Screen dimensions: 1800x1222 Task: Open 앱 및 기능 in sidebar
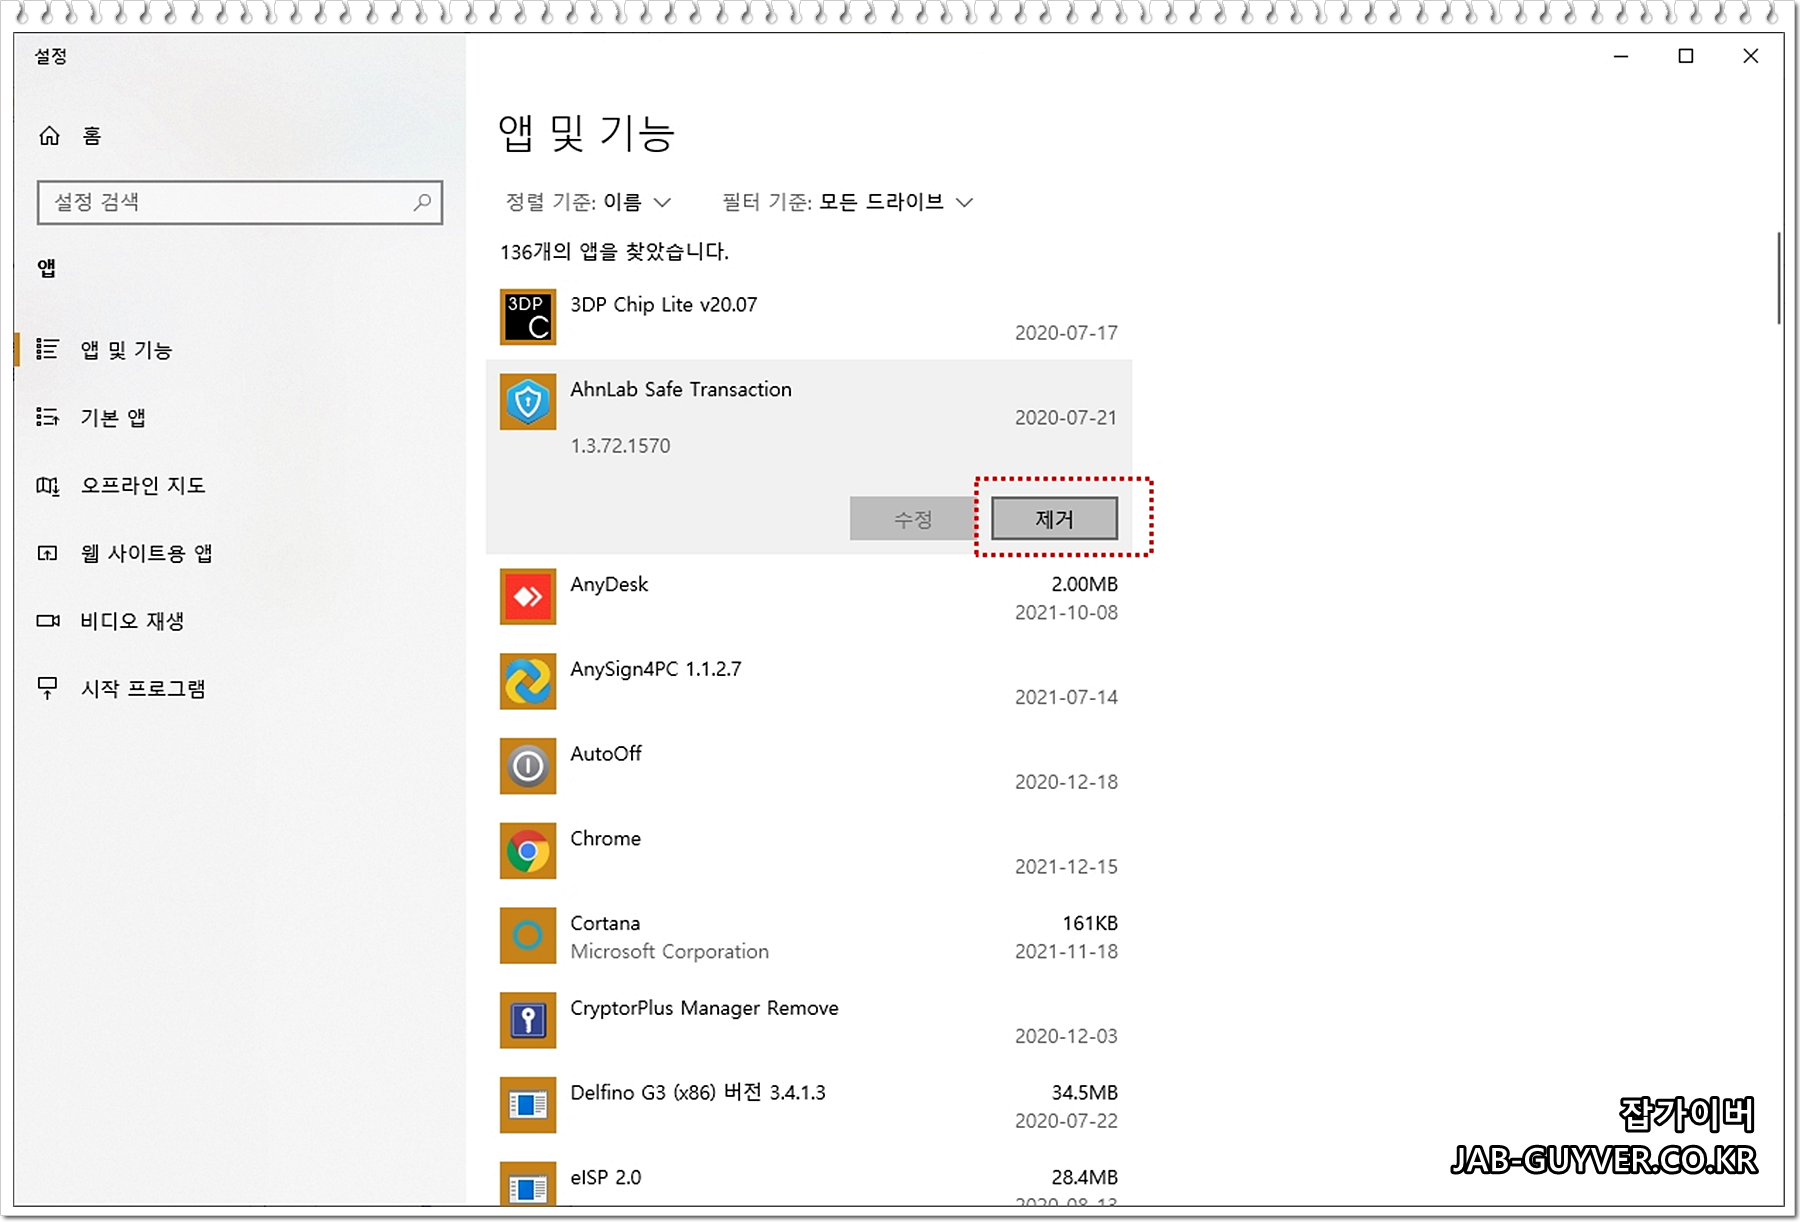tap(240, 349)
